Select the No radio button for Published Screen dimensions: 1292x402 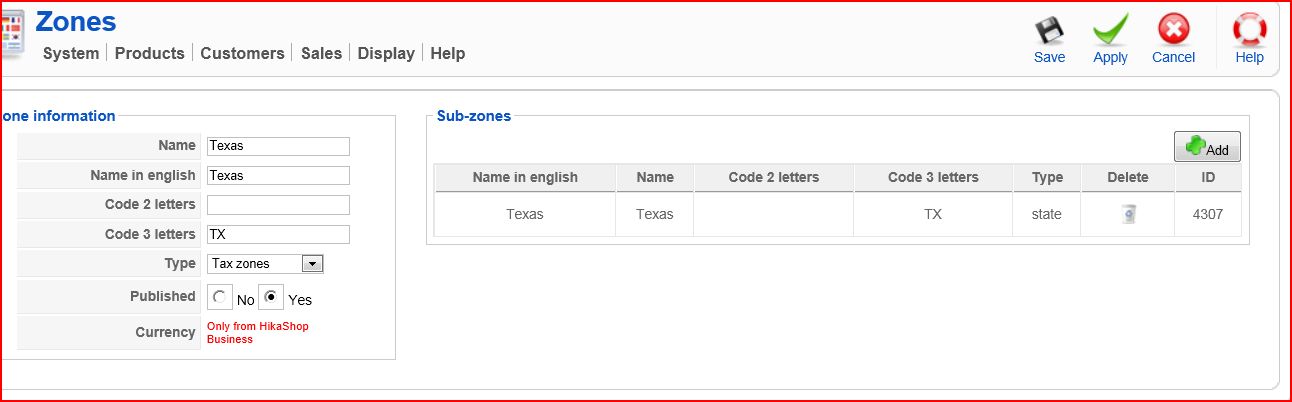pyautogui.click(x=219, y=297)
